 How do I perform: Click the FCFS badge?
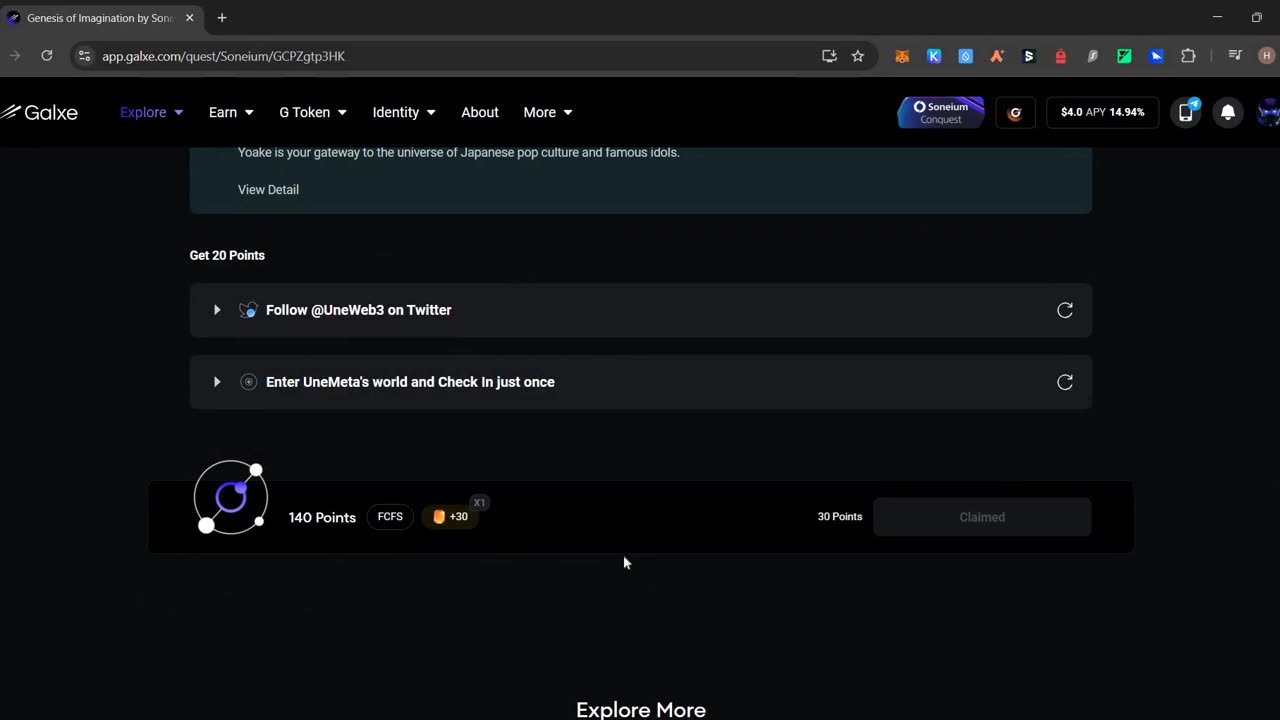click(390, 517)
